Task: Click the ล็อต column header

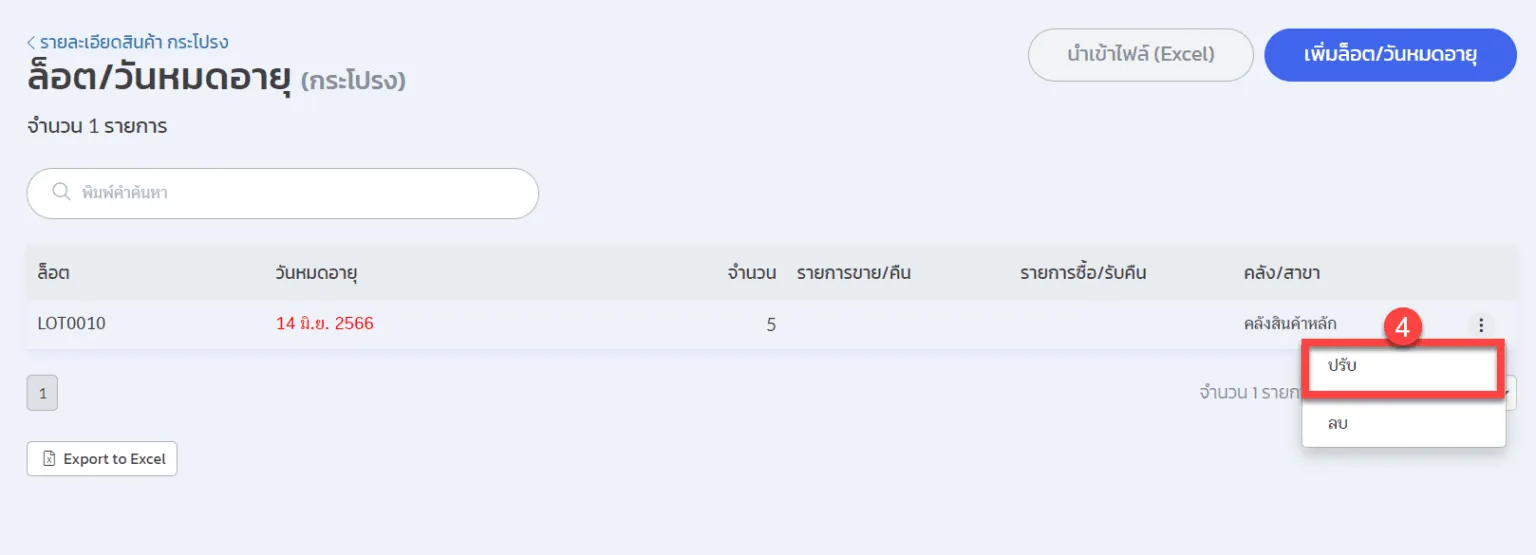Action: tap(53, 273)
